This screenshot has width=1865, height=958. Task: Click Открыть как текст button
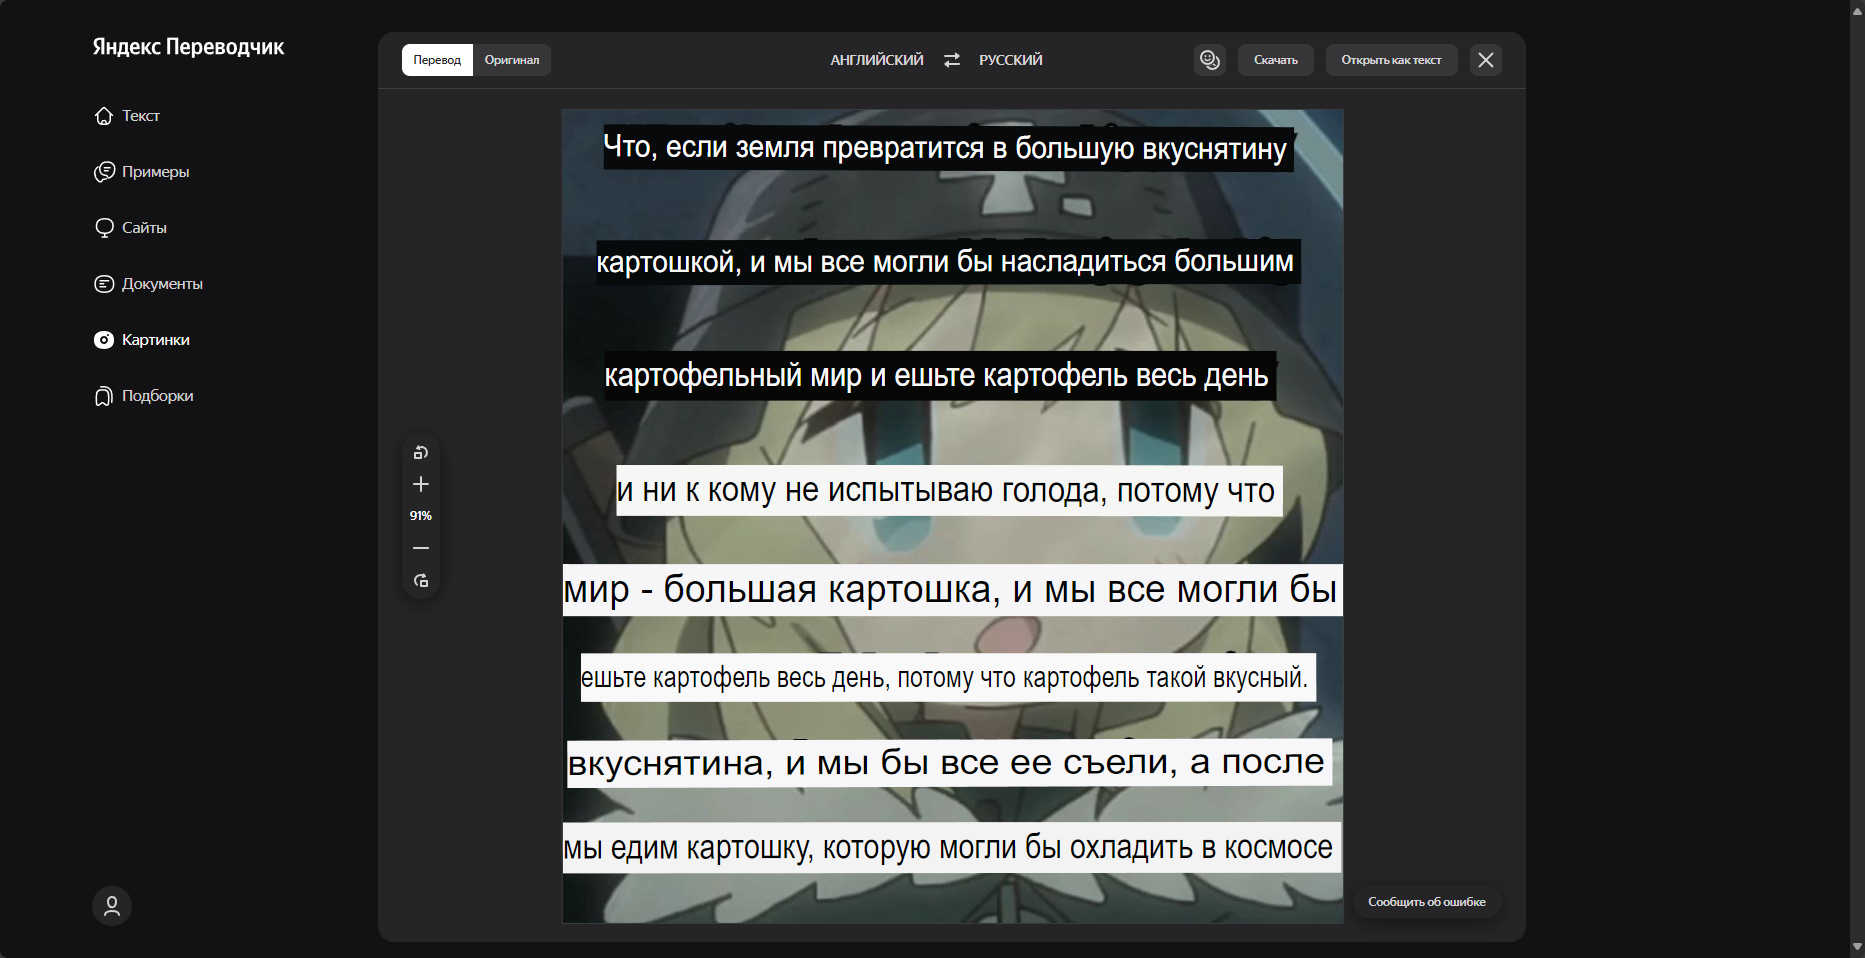1391,60
